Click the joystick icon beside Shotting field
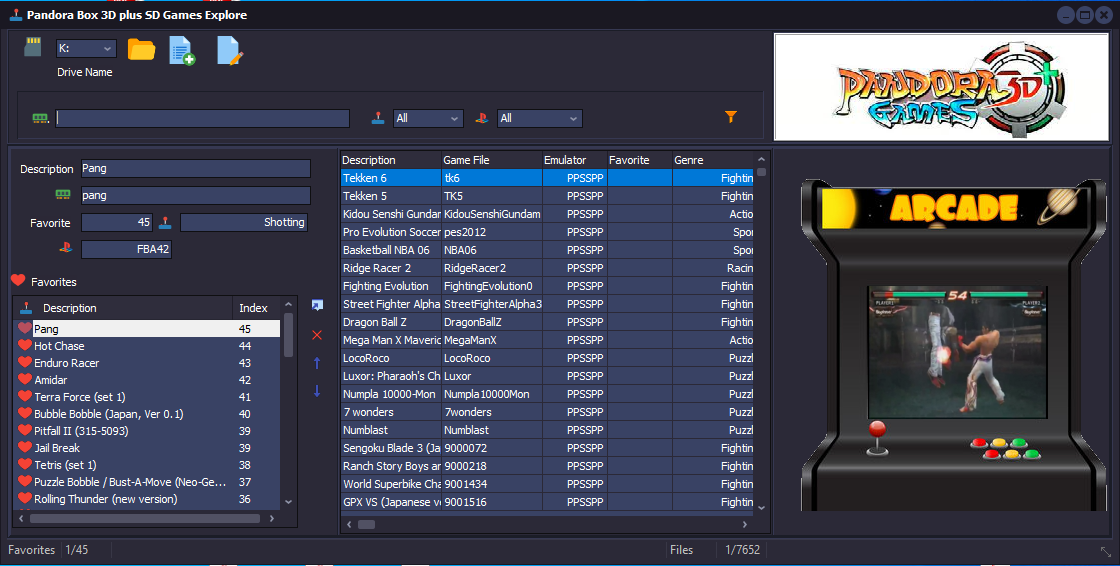 pyautogui.click(x=165, y=222)
